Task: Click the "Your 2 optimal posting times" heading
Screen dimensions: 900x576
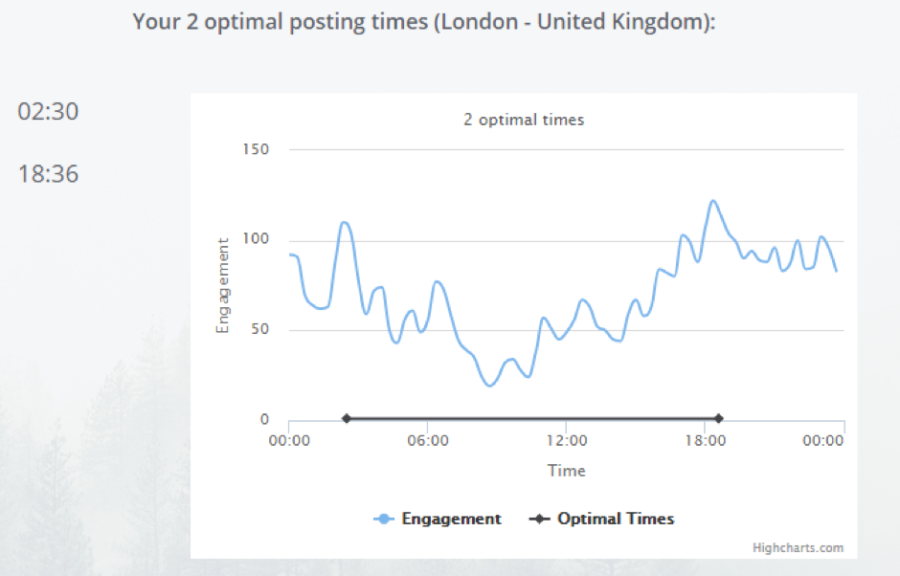Action: pyautogui.click(x=424, y=21)
